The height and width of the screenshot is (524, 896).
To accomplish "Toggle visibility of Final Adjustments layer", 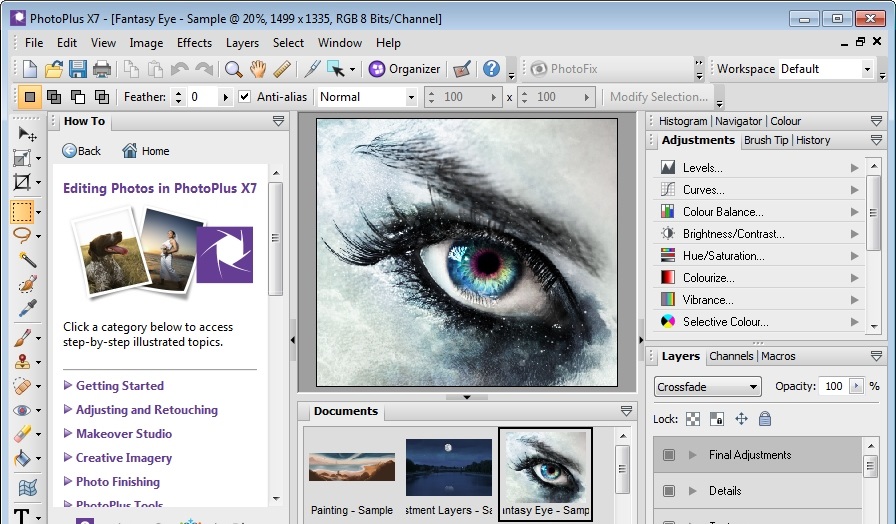I will point(668,455).
